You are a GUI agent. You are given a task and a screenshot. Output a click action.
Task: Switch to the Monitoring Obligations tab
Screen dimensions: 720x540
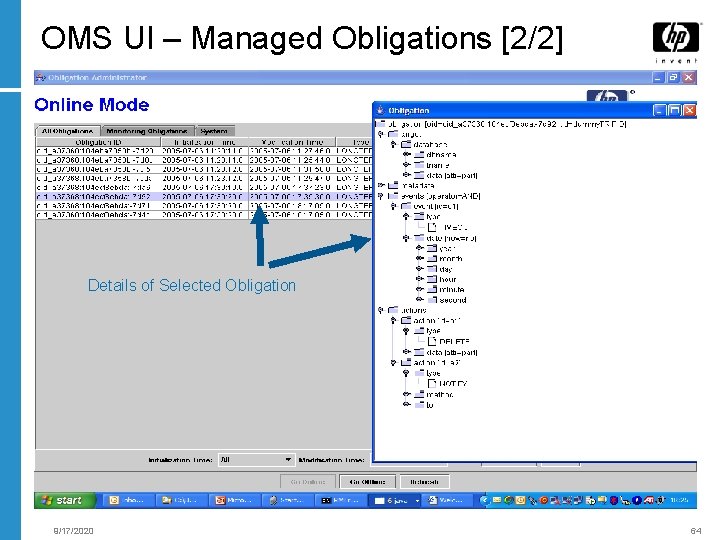(x=147, y=131)
